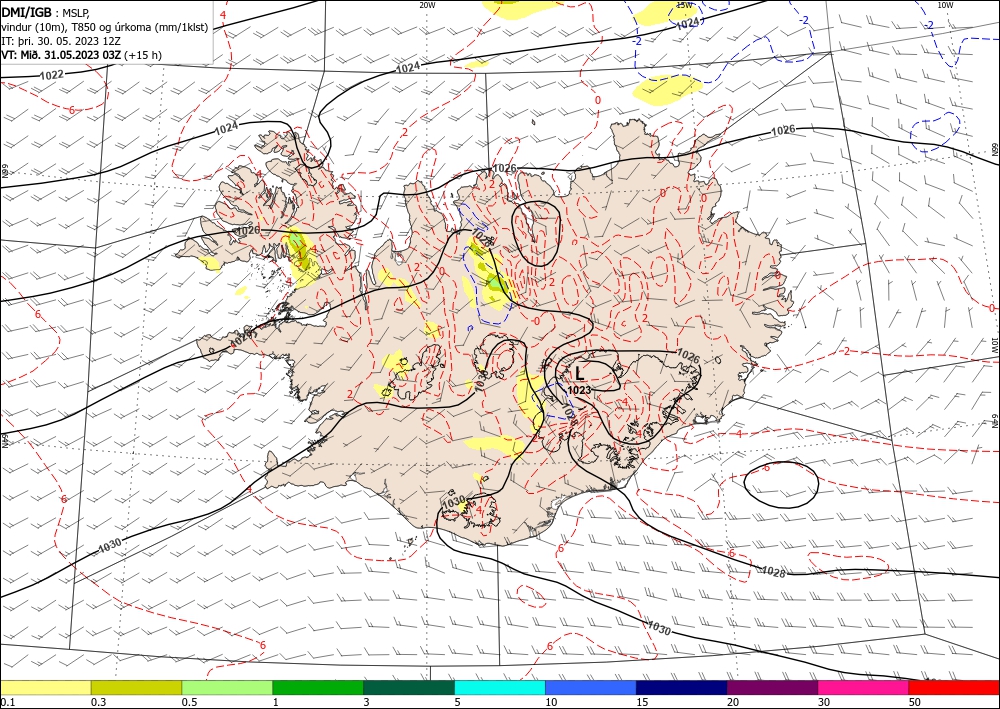Click the "15" legend value label
The height and width of the screenshot is (709, 1000).
(642, 702)
